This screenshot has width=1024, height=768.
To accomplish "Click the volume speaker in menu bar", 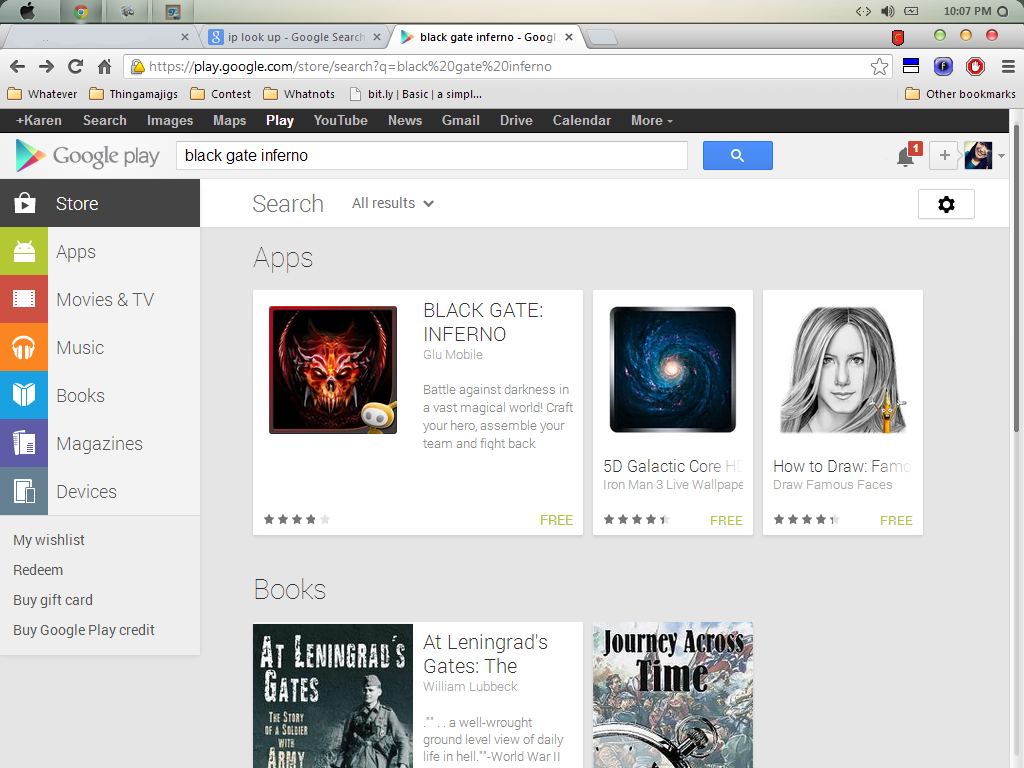I will coord(888,11).
